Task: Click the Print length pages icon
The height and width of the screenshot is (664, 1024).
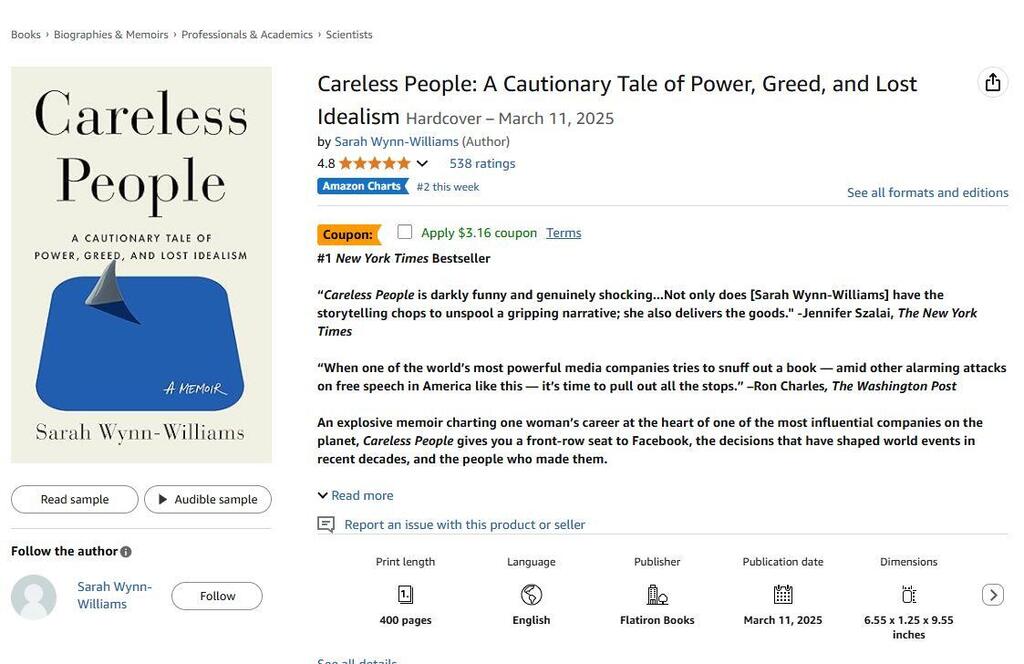Action: coord(406,595)
